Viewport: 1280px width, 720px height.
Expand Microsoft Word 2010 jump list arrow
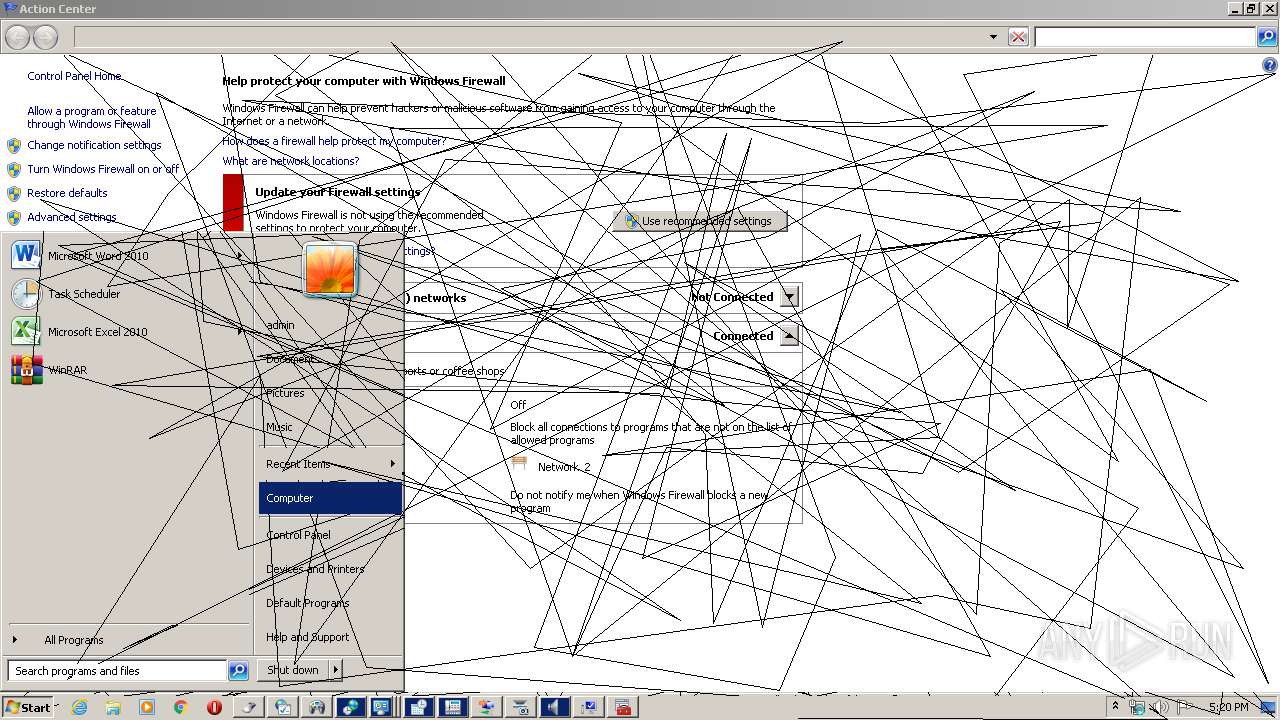(239, 256)
